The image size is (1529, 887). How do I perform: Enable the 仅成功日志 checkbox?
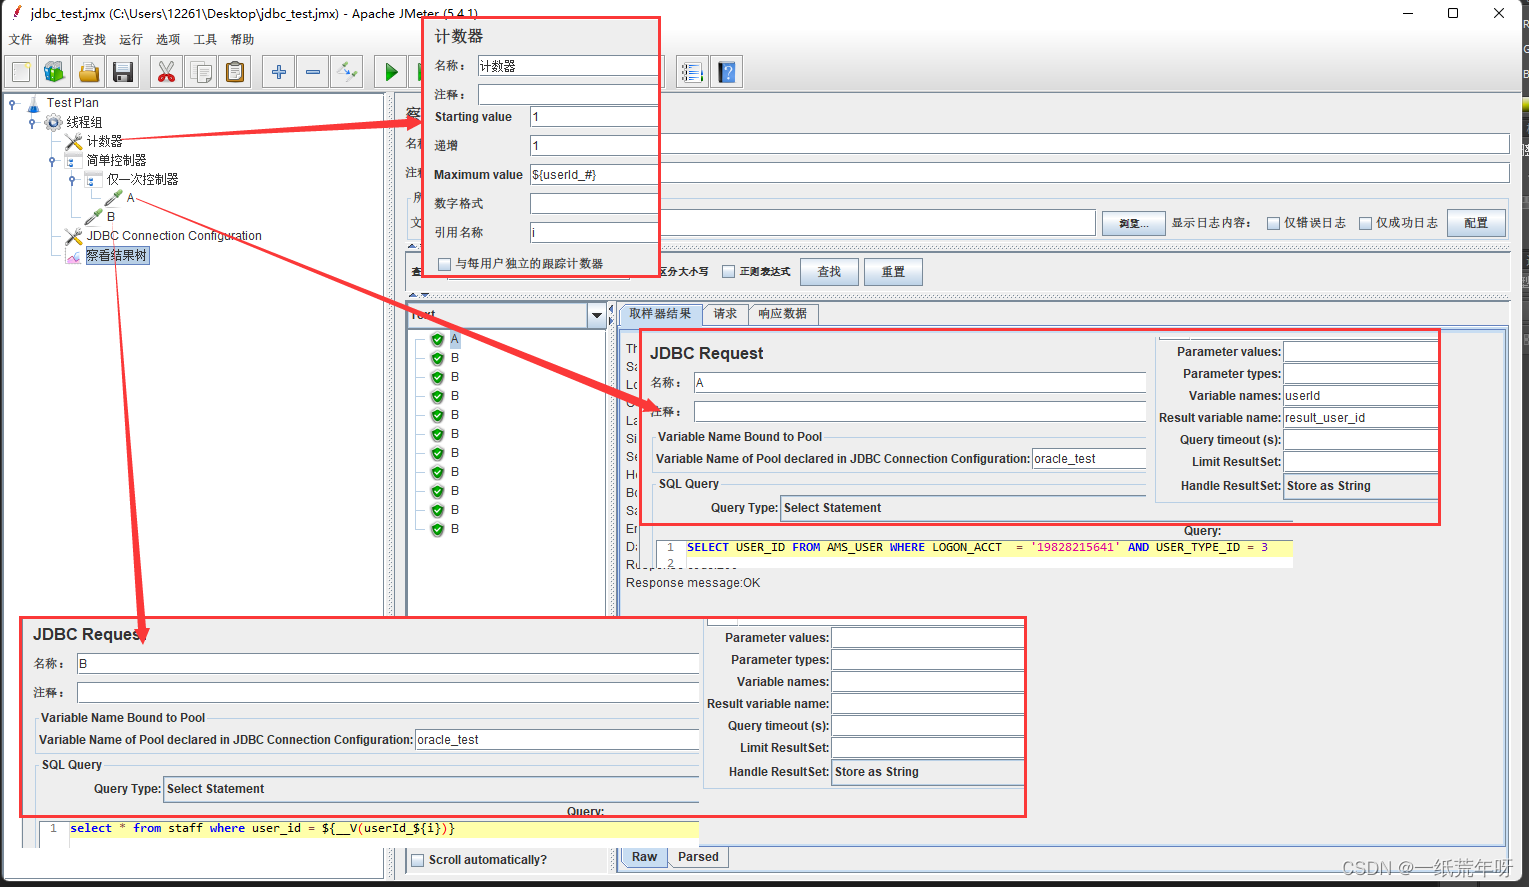(1365, 223)
